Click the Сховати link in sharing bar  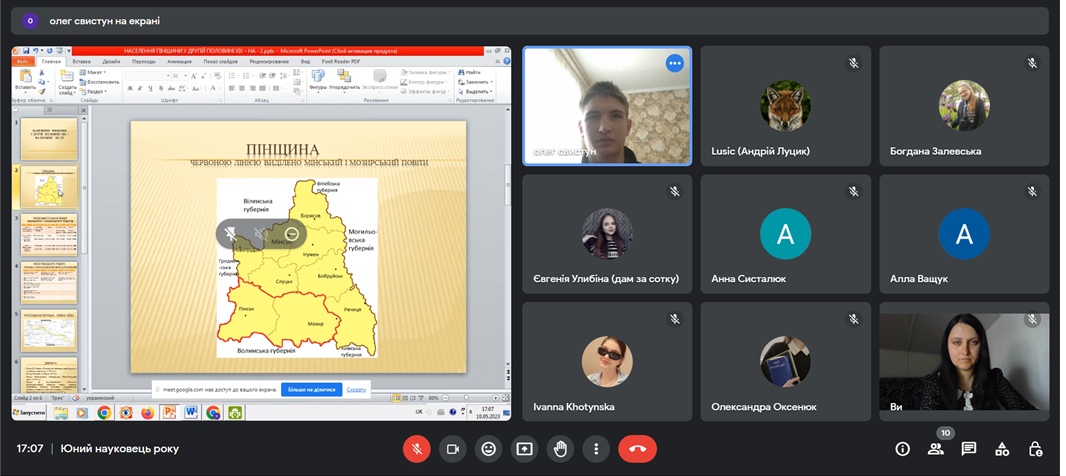click(357, 389)
